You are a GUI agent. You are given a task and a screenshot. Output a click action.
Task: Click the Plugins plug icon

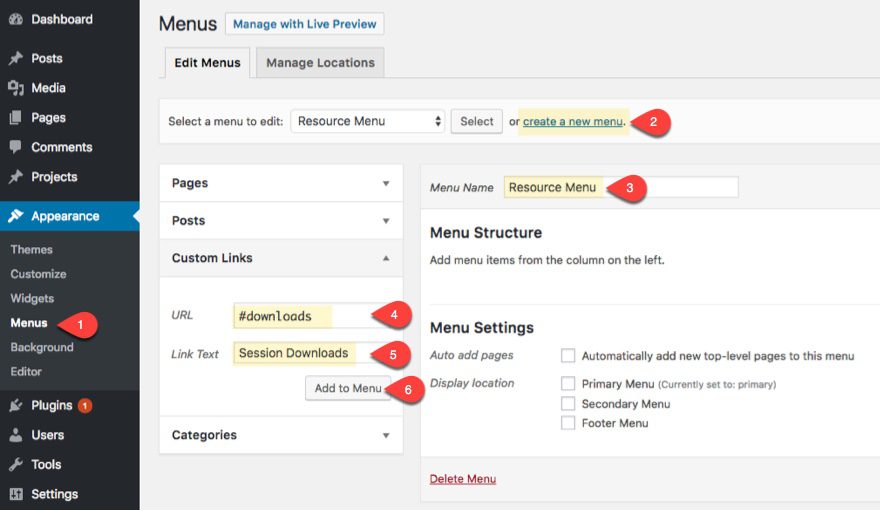[16, 406]
